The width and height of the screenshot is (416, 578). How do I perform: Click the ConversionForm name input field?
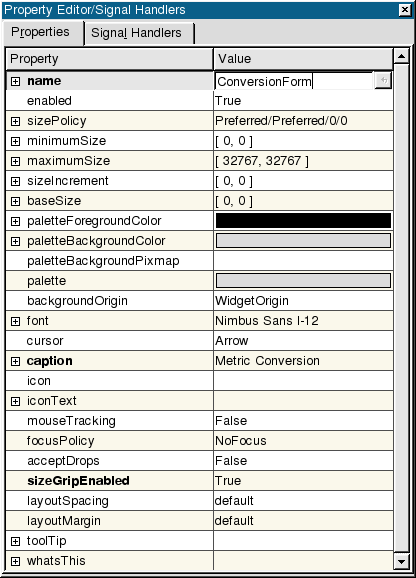tap(294, 81)
